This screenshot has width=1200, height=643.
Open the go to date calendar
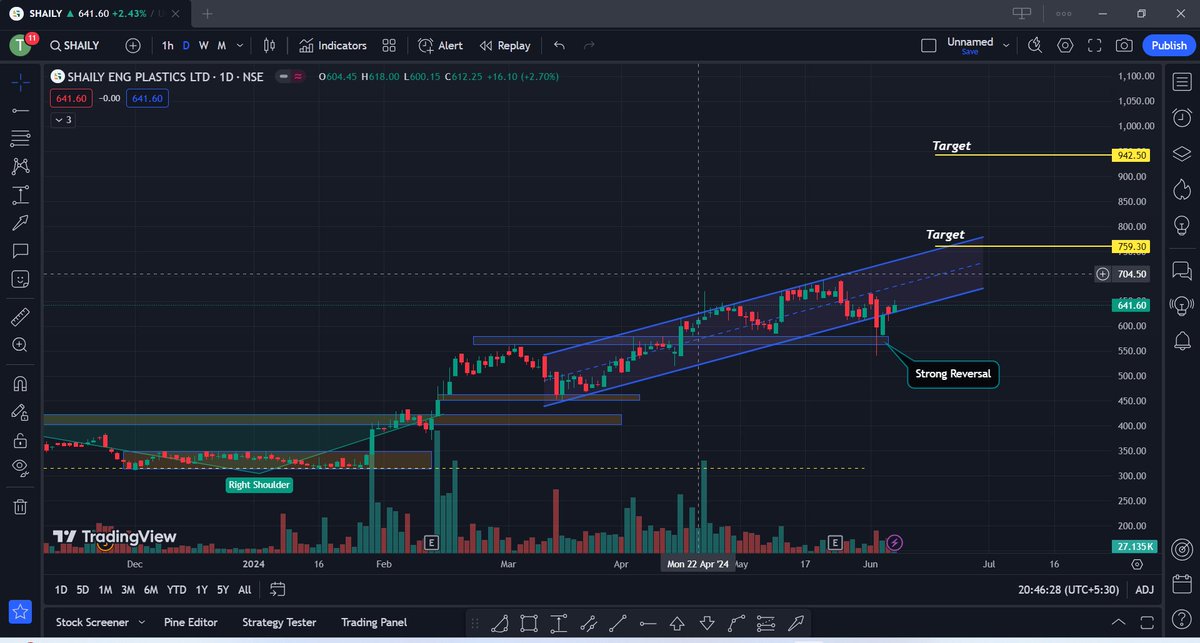coord(278,589)
